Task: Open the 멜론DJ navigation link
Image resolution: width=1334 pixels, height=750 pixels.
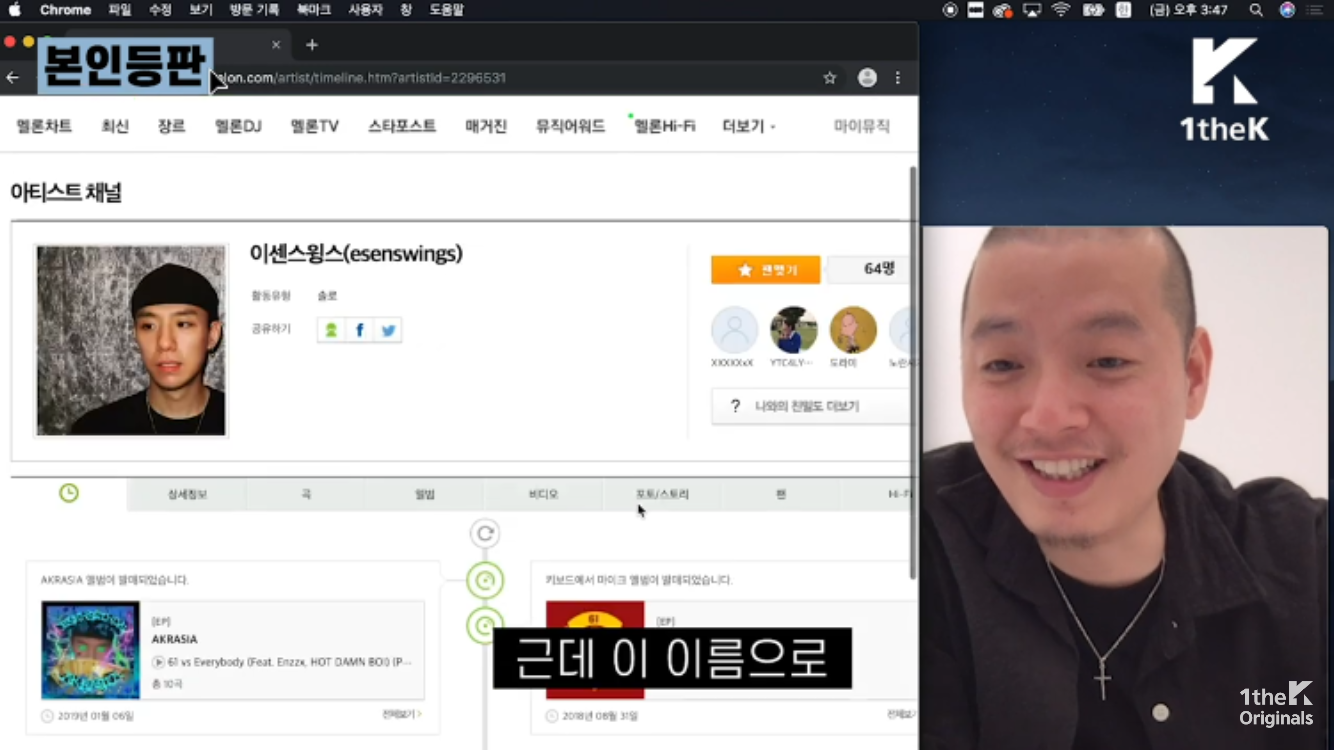Action: pyautogui.click(x=238, y=126)
